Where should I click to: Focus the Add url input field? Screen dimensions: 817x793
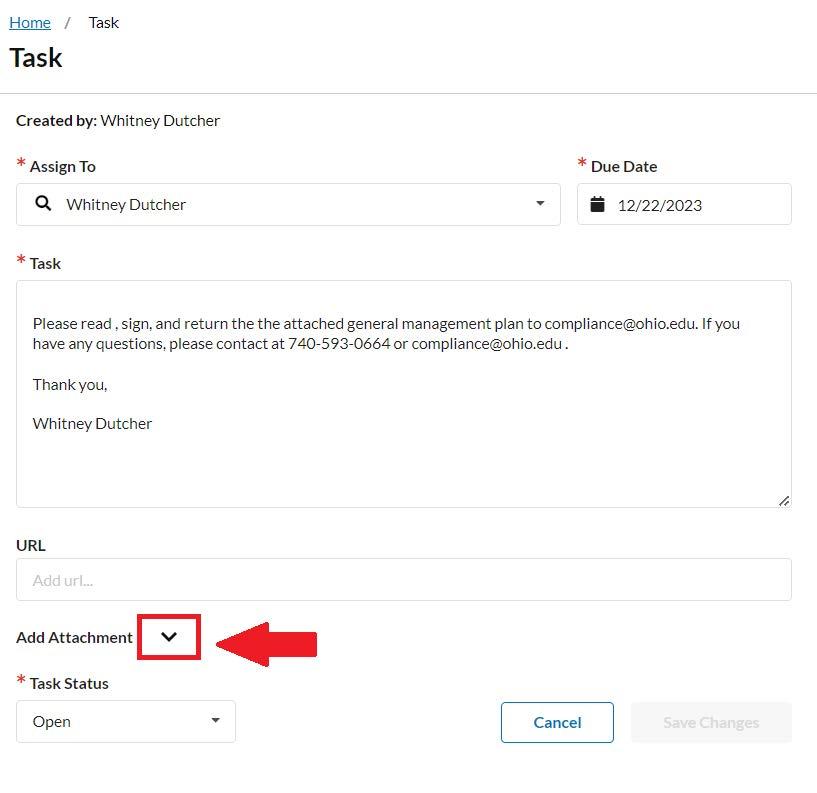click(x=404, y=579)
